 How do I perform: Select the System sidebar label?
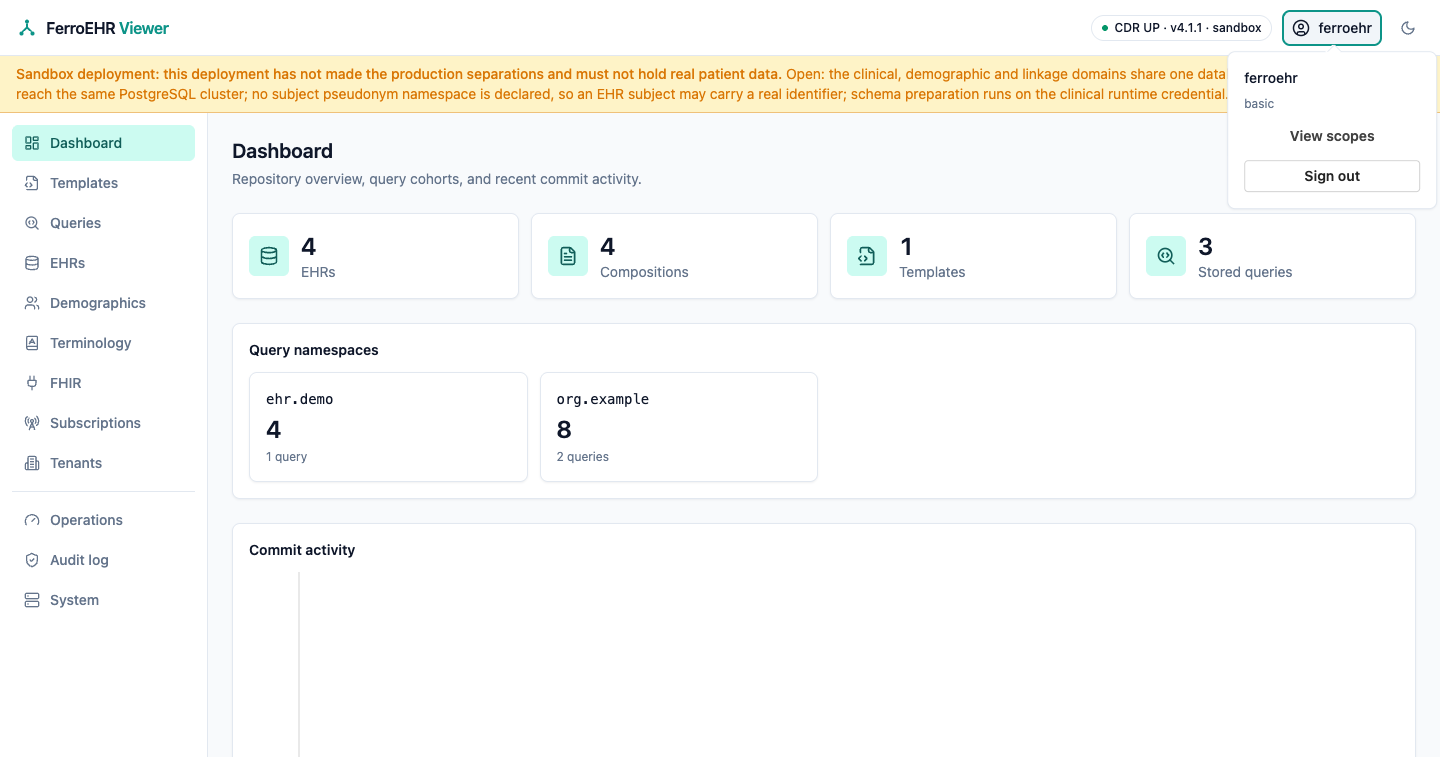[75, 600]
